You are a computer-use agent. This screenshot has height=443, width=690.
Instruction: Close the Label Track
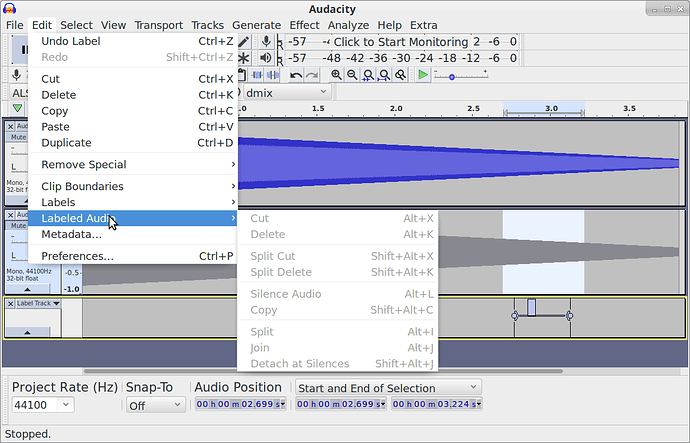pyautogui.click(x=11, y=304)
